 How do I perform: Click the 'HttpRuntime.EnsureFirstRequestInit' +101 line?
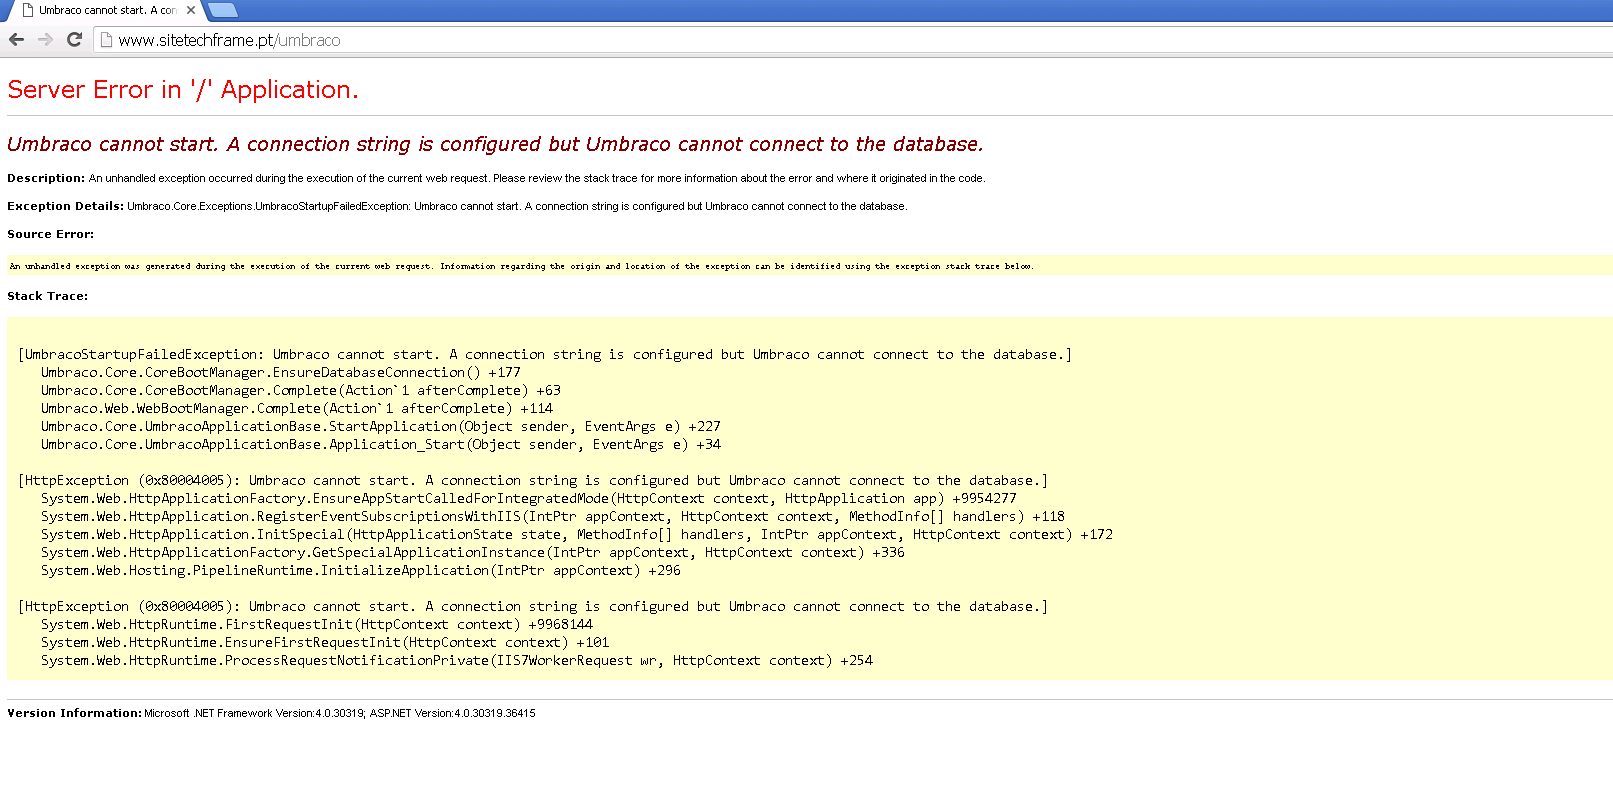[x=325, y=643]
